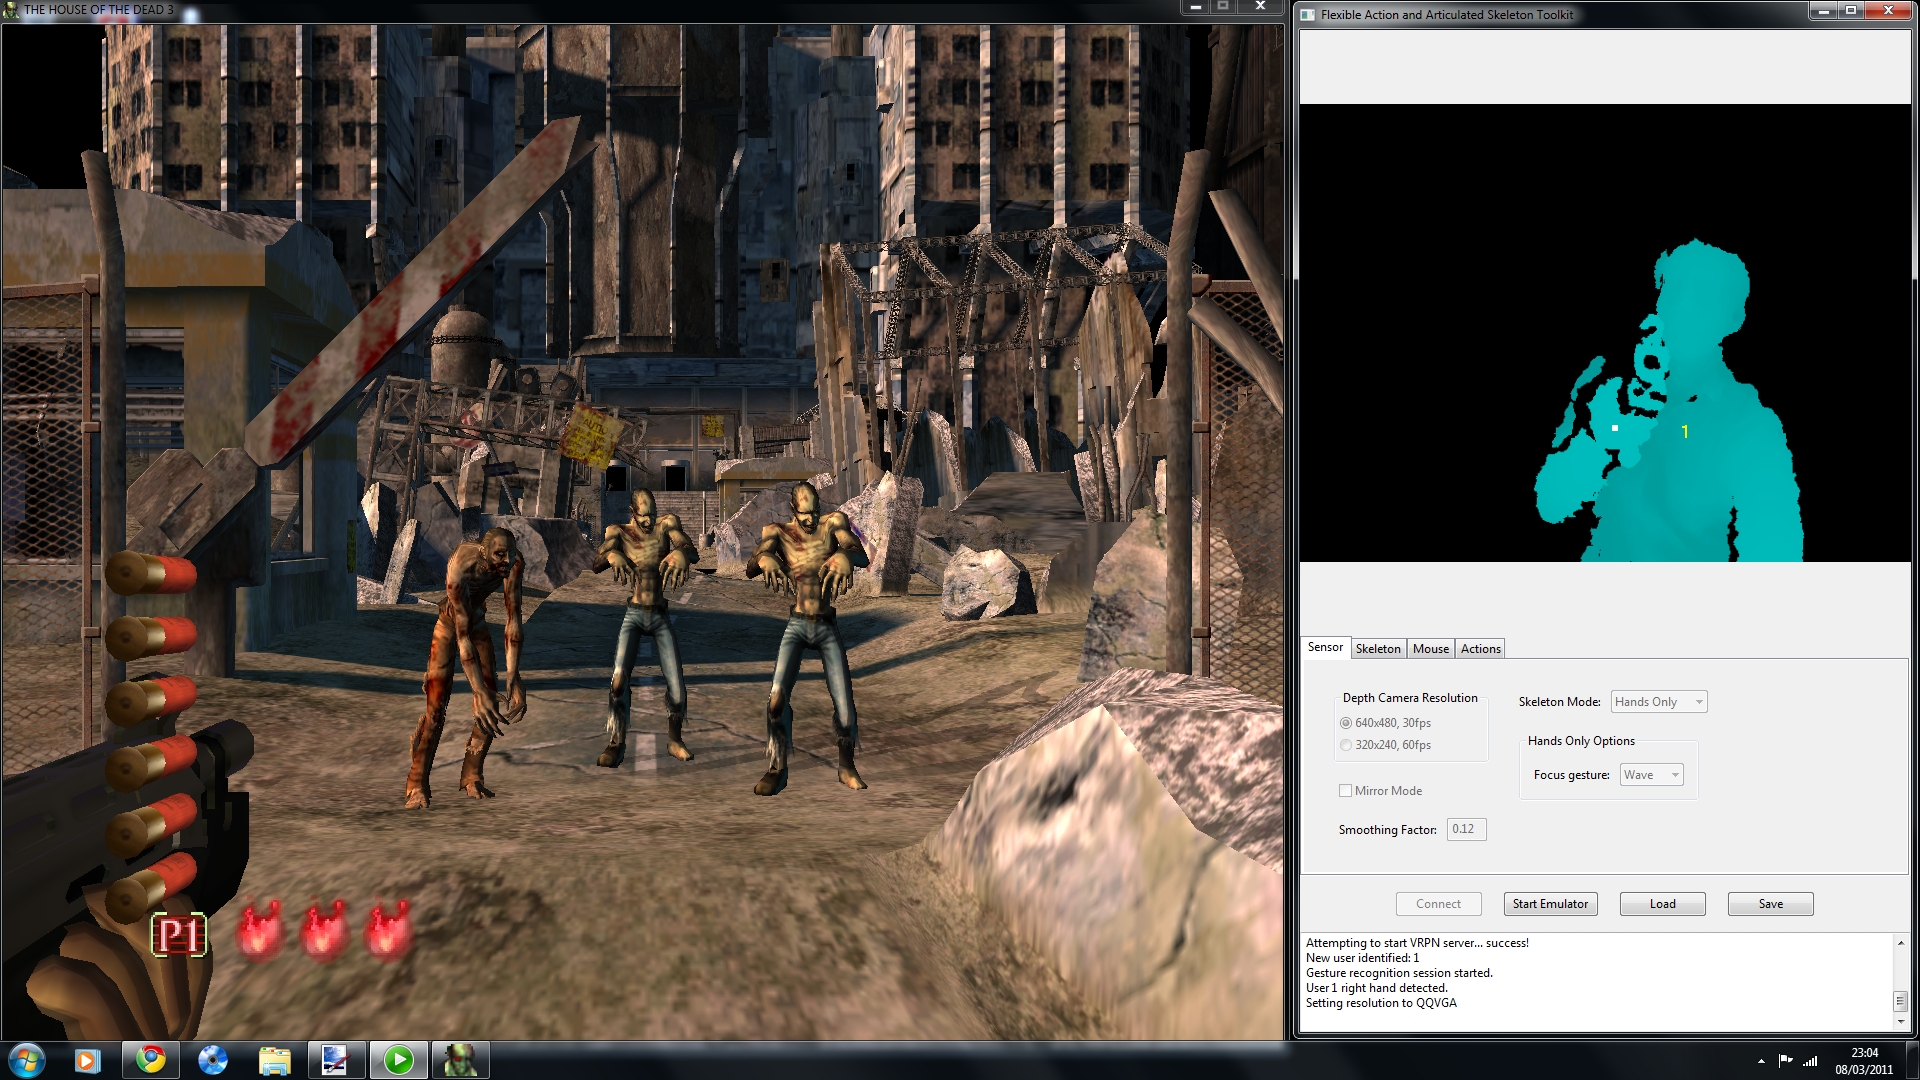Click the 'Depth Camera Resolution' group label
Image resolution: width=1920 pixels, height=1080 pixels.
click(1410, 698)
